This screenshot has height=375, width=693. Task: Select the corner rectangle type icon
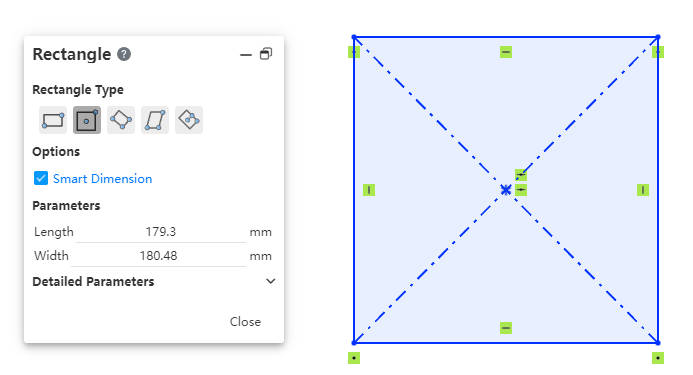(x=53, y=120)
